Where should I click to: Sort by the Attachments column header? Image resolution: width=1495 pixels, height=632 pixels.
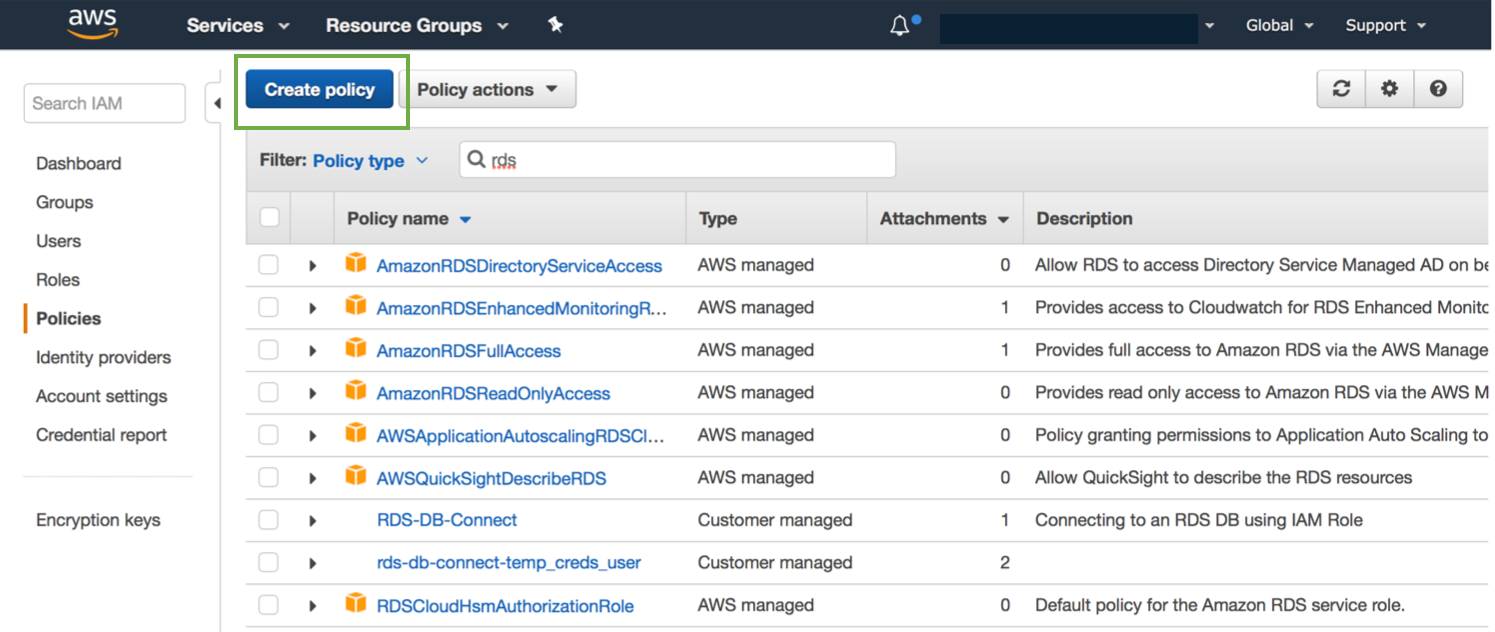(x=944, y=219)
